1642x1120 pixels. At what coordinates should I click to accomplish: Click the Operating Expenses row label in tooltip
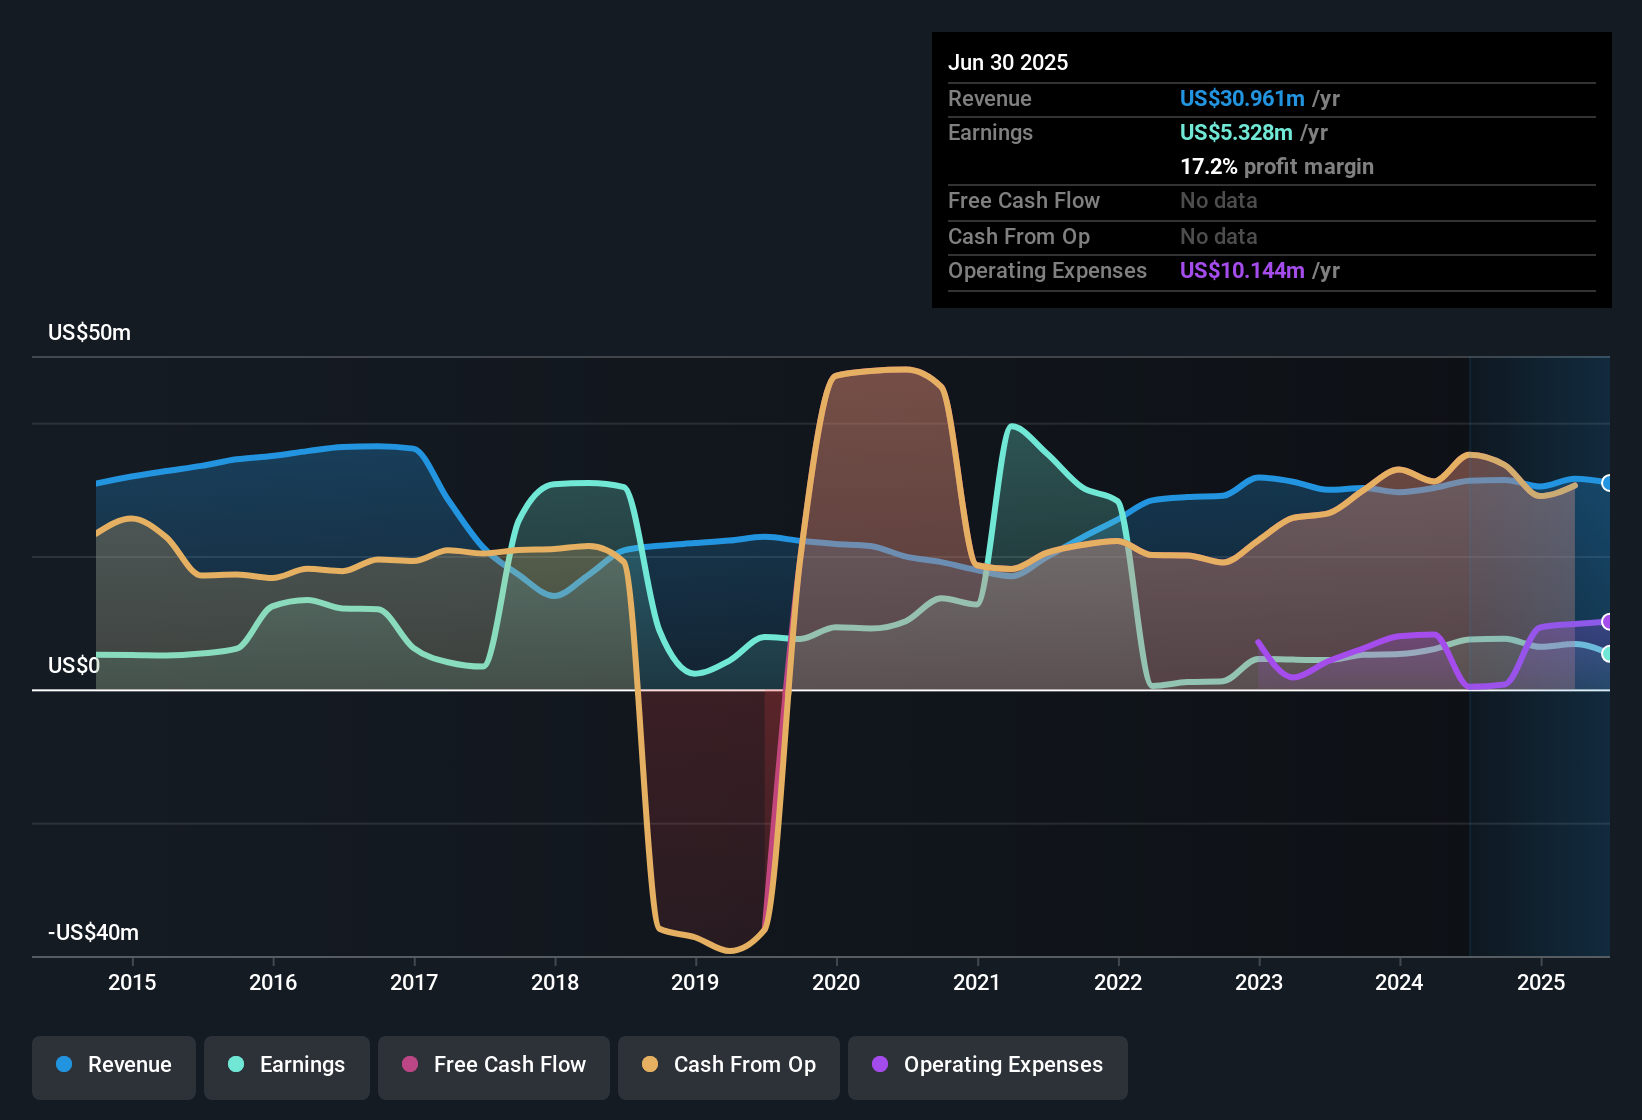click(1047, 270)
